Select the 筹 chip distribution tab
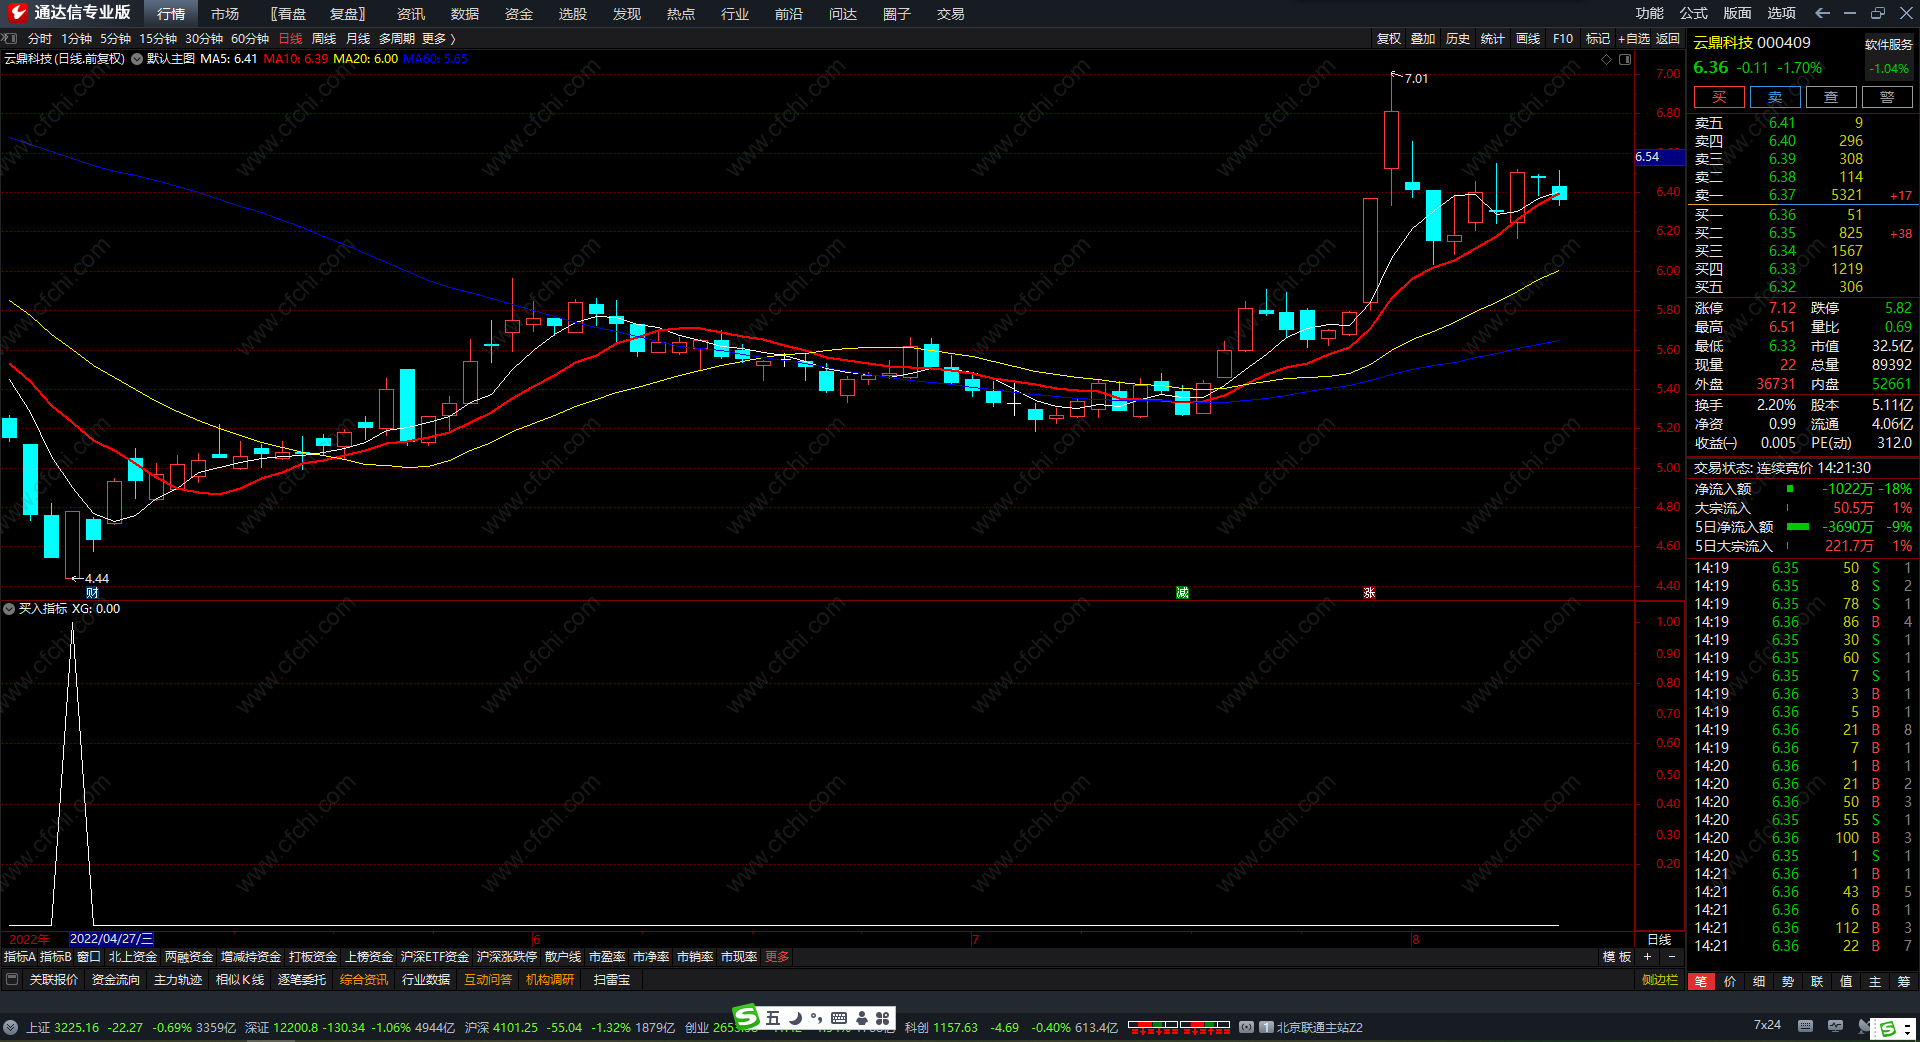1920x1042 pixels. coord(1904,982)
